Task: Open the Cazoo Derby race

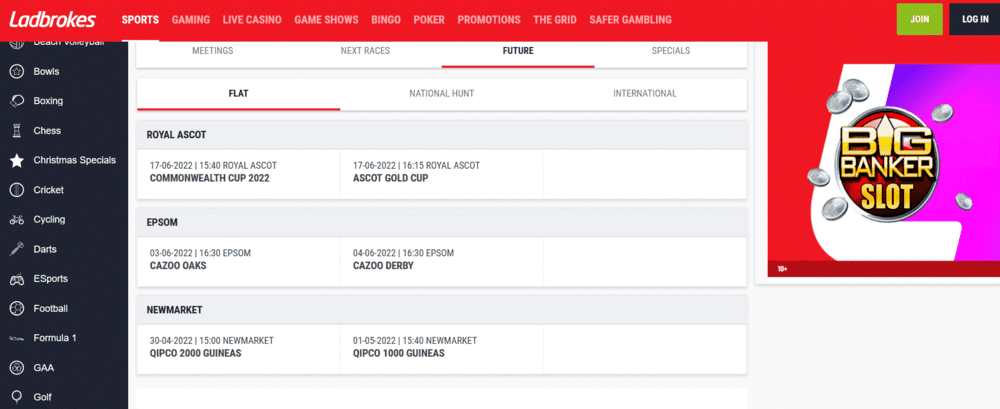Action: tap(441, 260)
